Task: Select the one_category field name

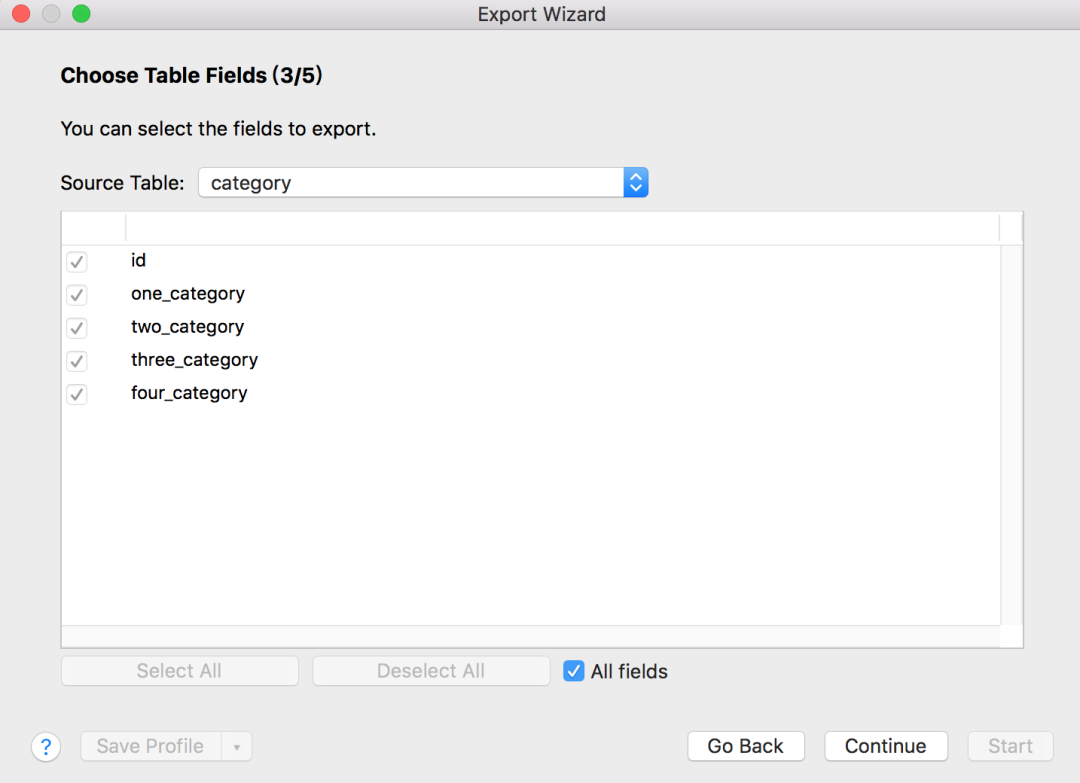Action: coord(188,294)
